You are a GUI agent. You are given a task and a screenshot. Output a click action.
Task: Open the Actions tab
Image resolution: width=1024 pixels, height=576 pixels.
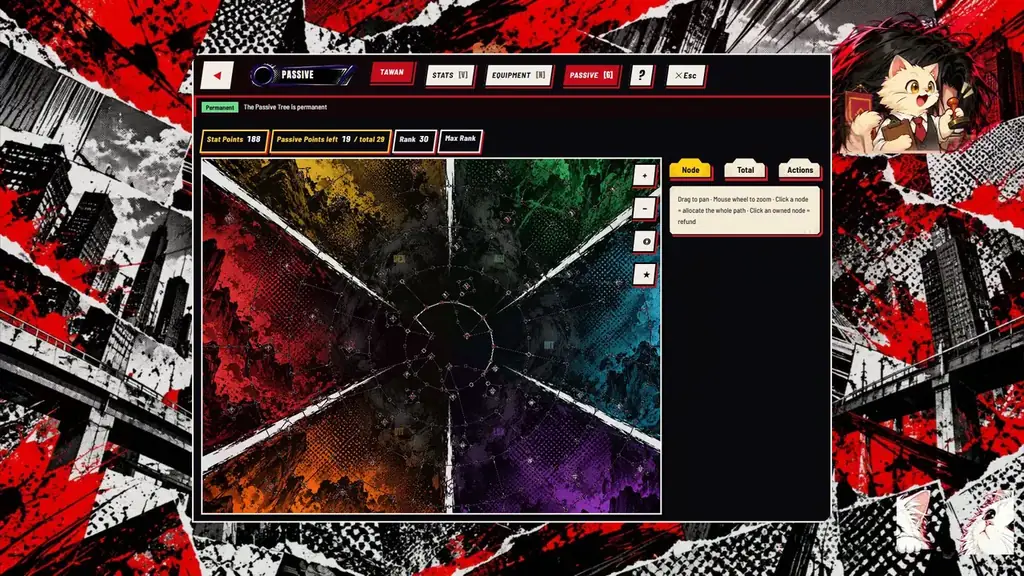pos(800,170)
